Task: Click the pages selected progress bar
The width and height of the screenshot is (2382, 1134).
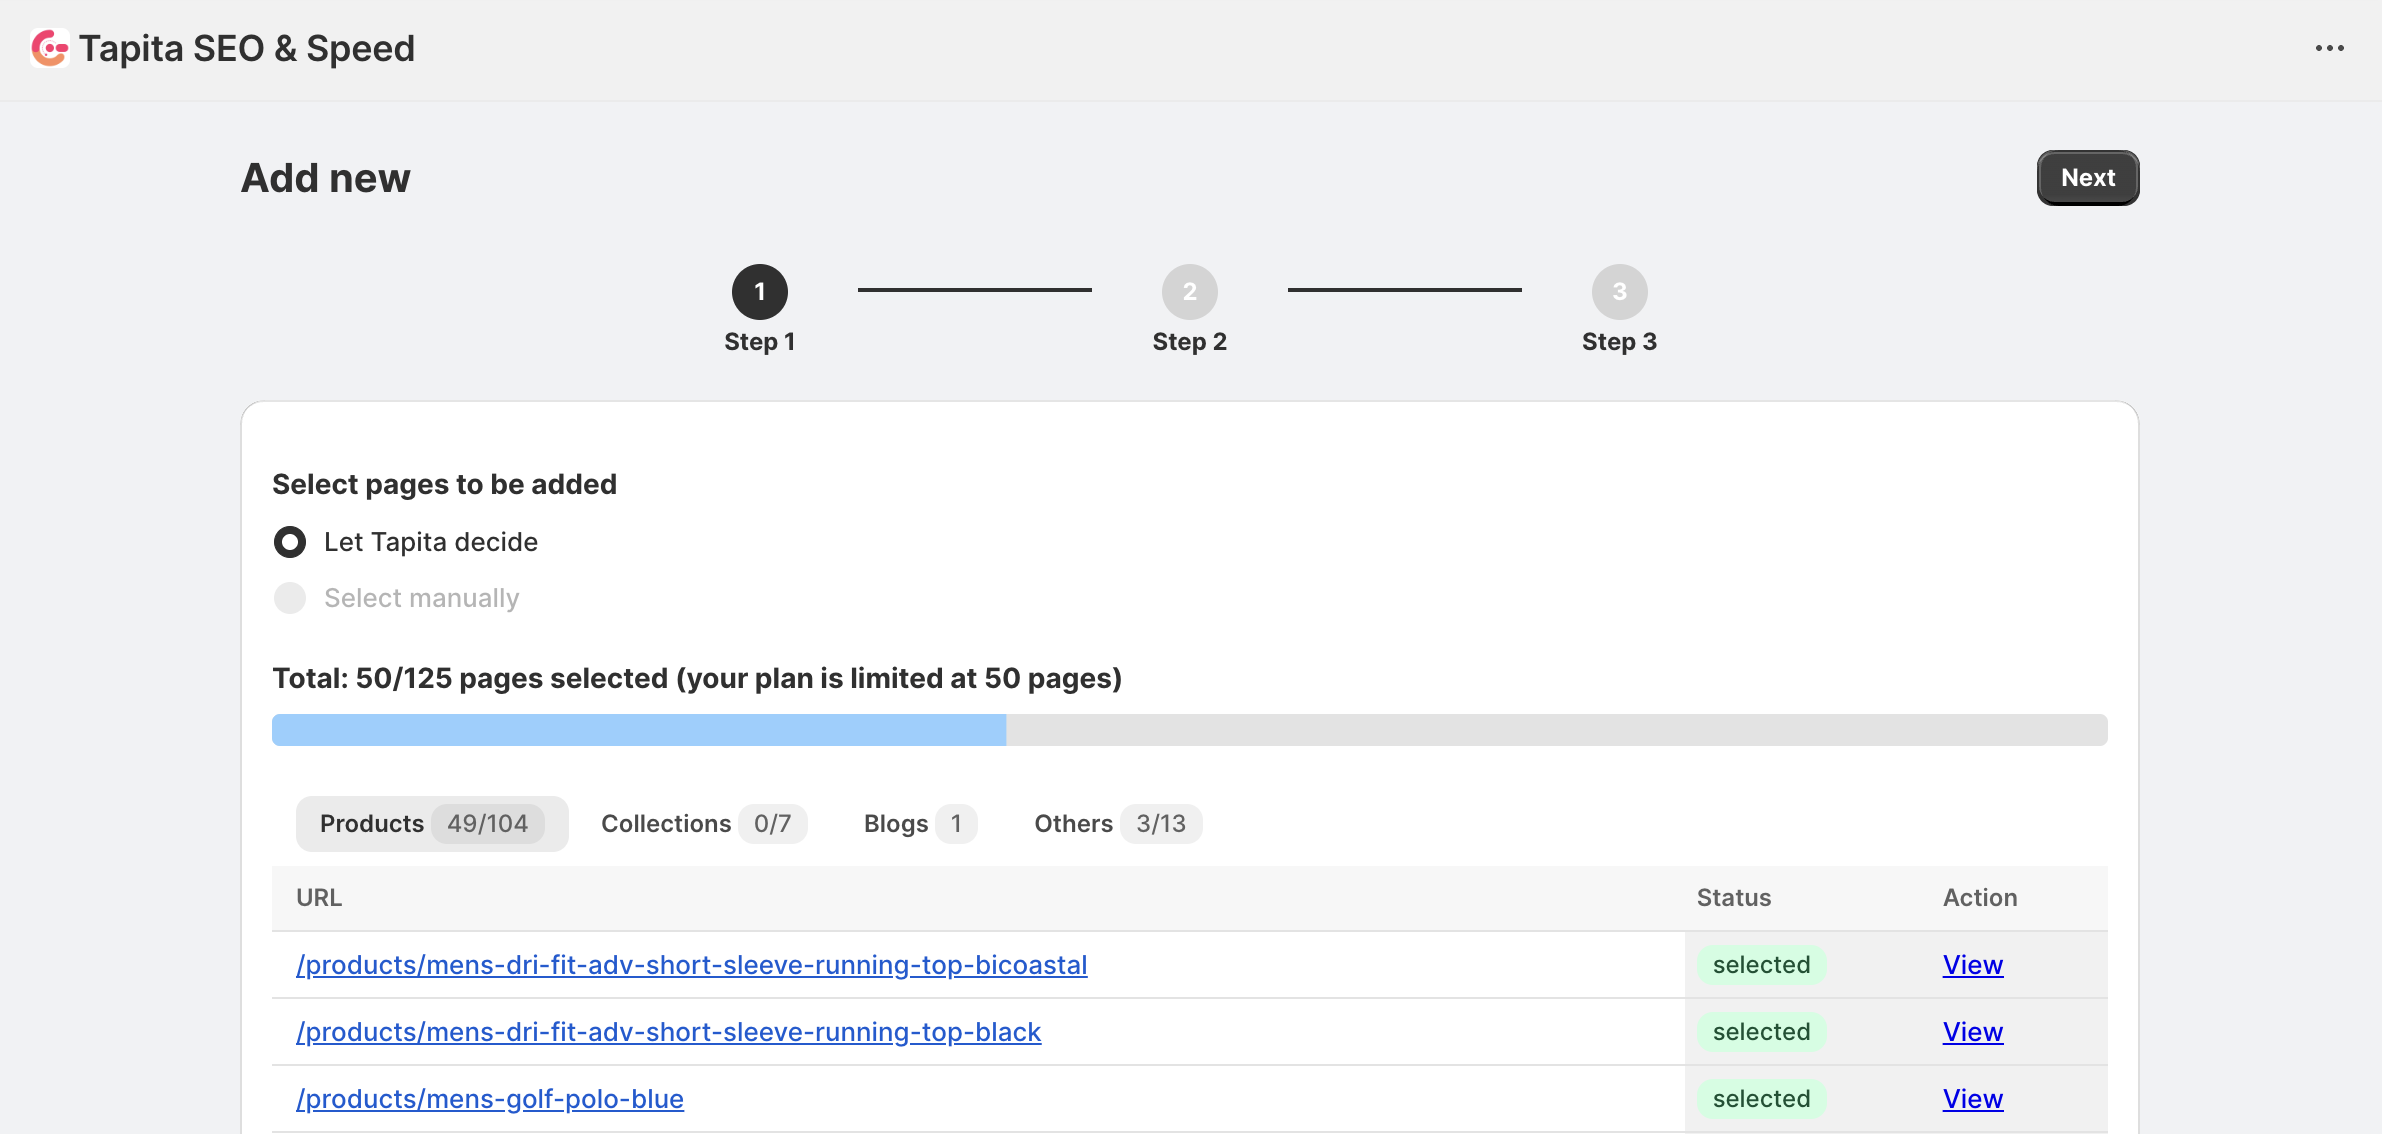Action: pos(1188,730)
